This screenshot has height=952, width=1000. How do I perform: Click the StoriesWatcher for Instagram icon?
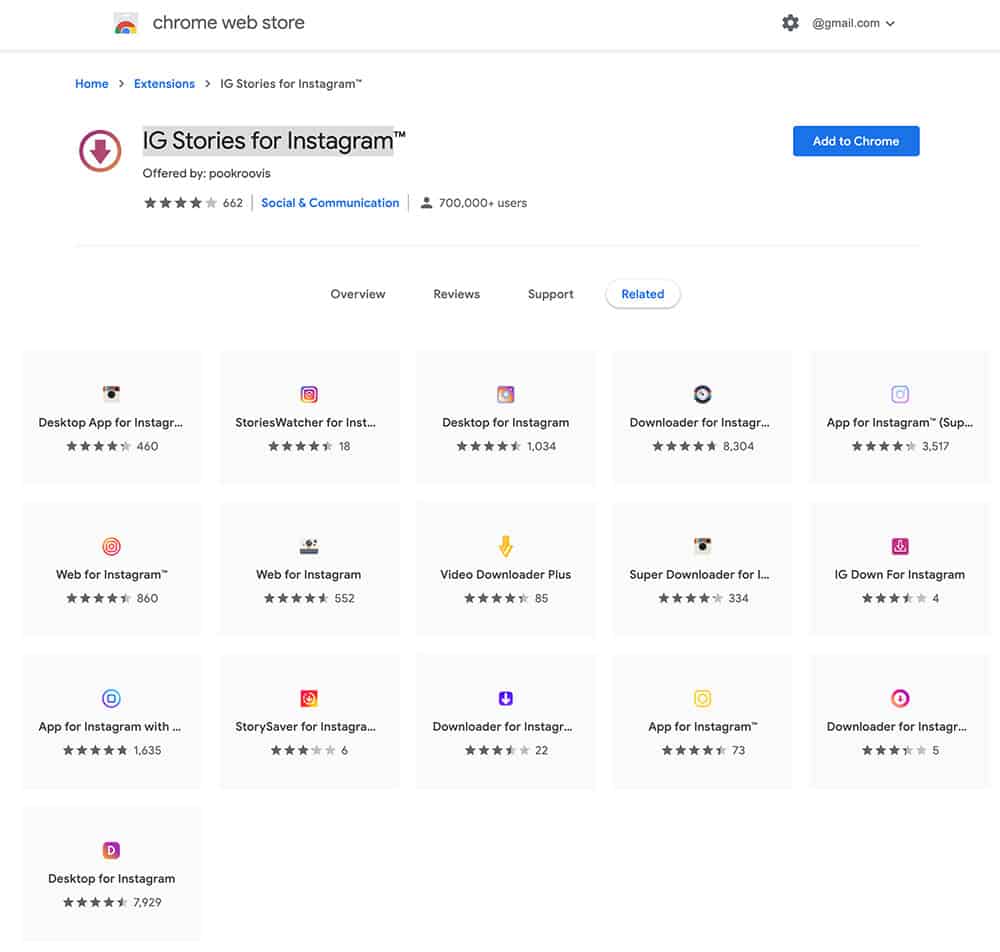click(309, 394)
